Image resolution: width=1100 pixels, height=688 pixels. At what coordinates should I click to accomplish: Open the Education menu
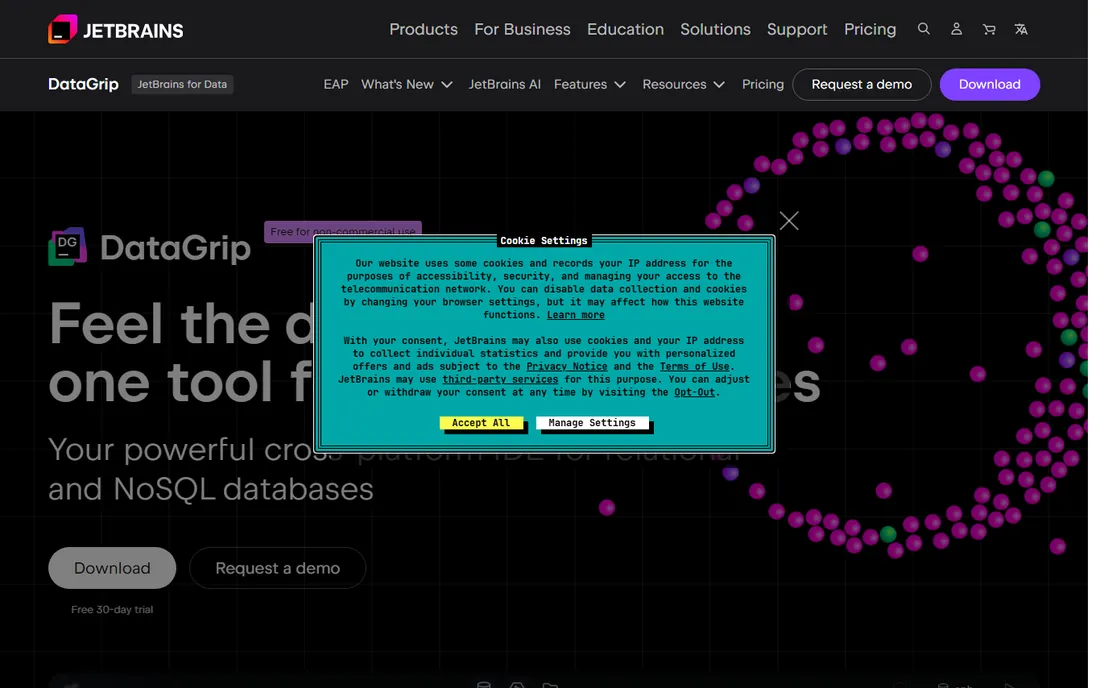click(625, 29)
